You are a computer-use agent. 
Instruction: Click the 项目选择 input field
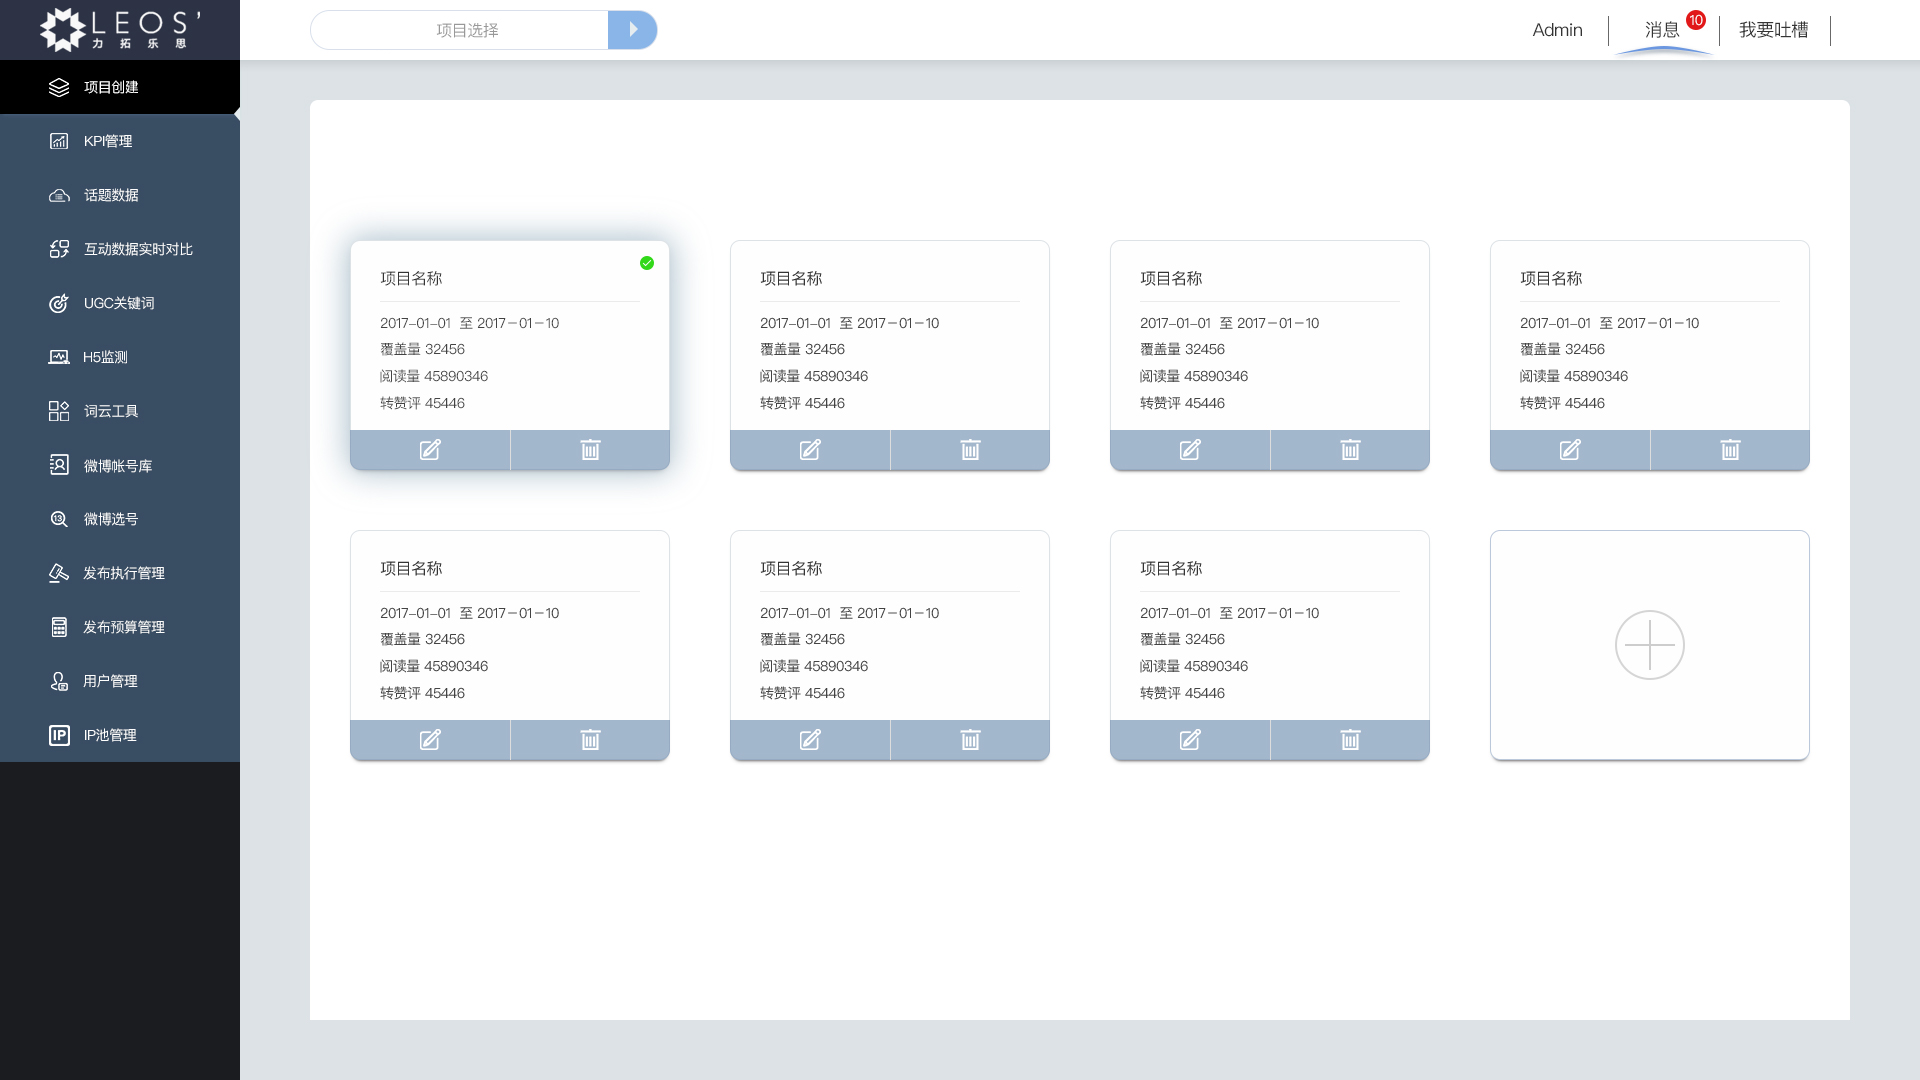460,30
